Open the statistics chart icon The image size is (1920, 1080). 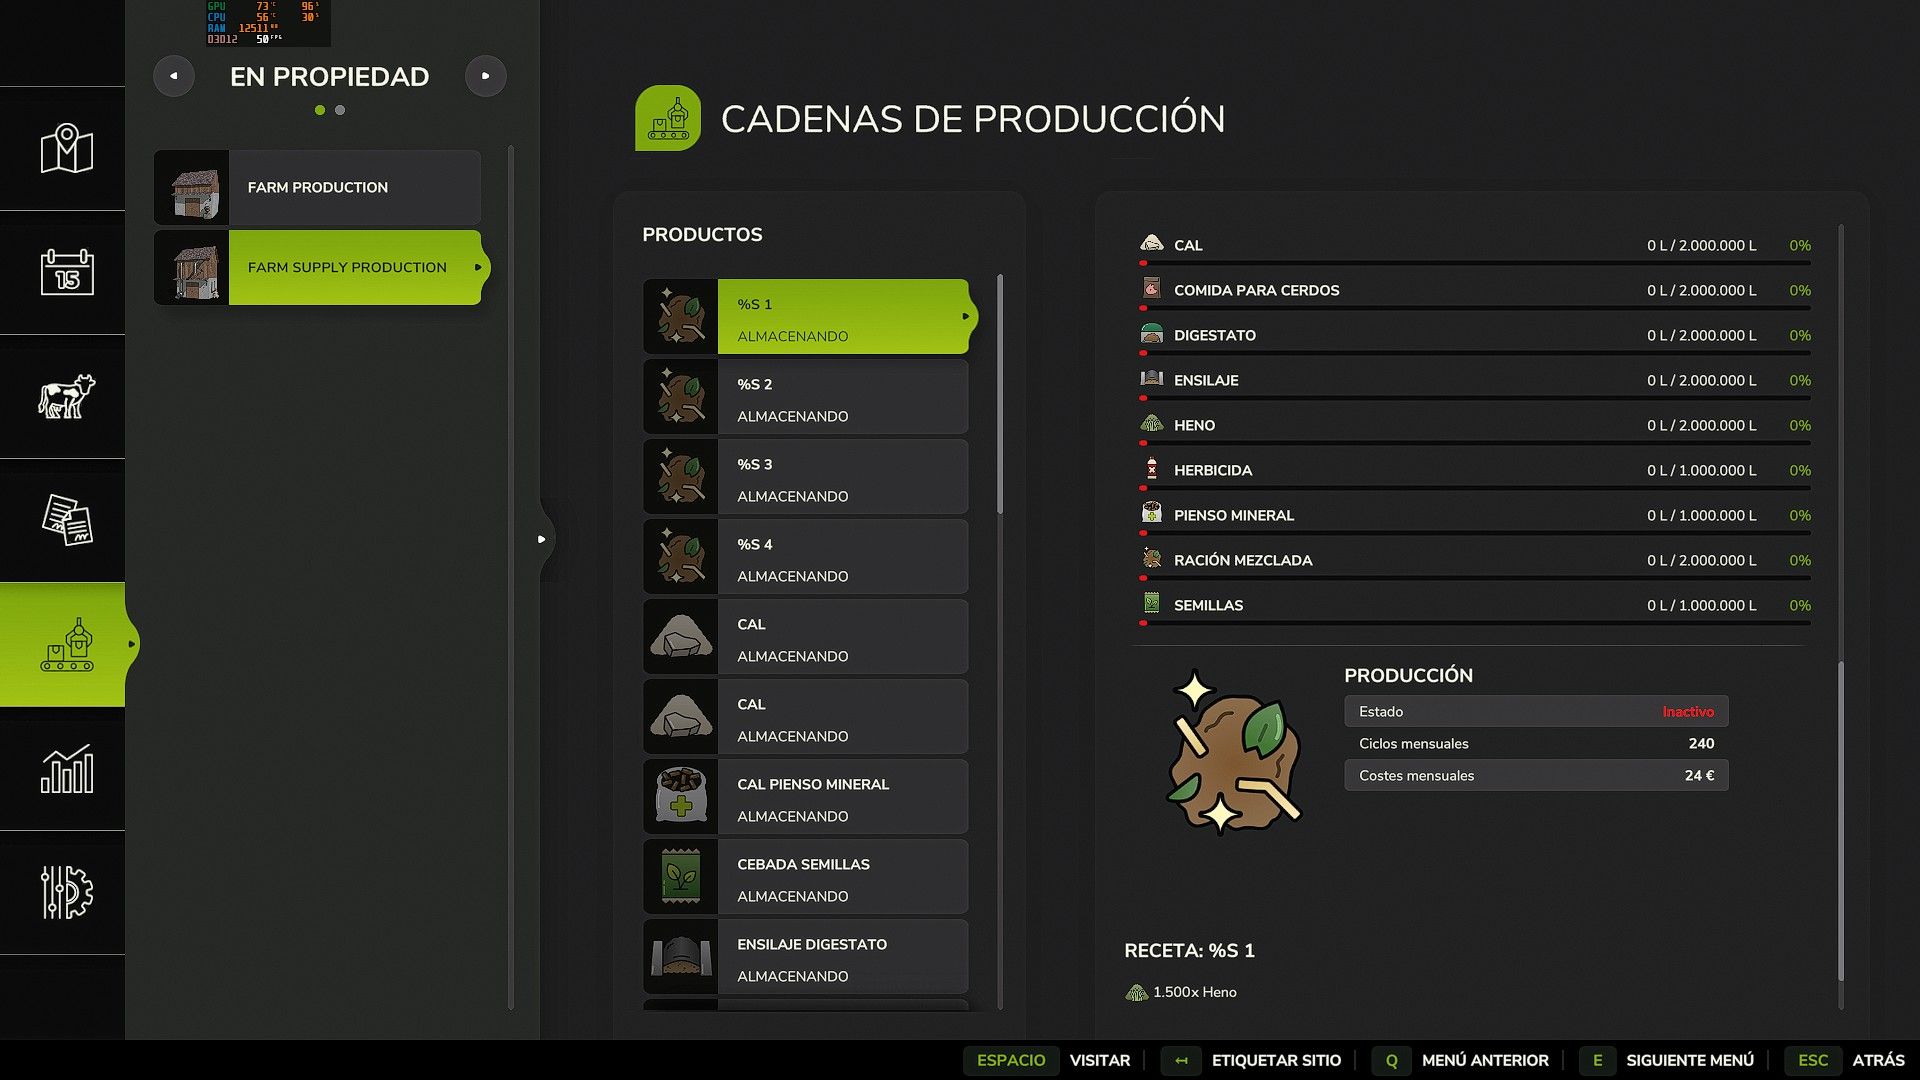click(66, 769)
